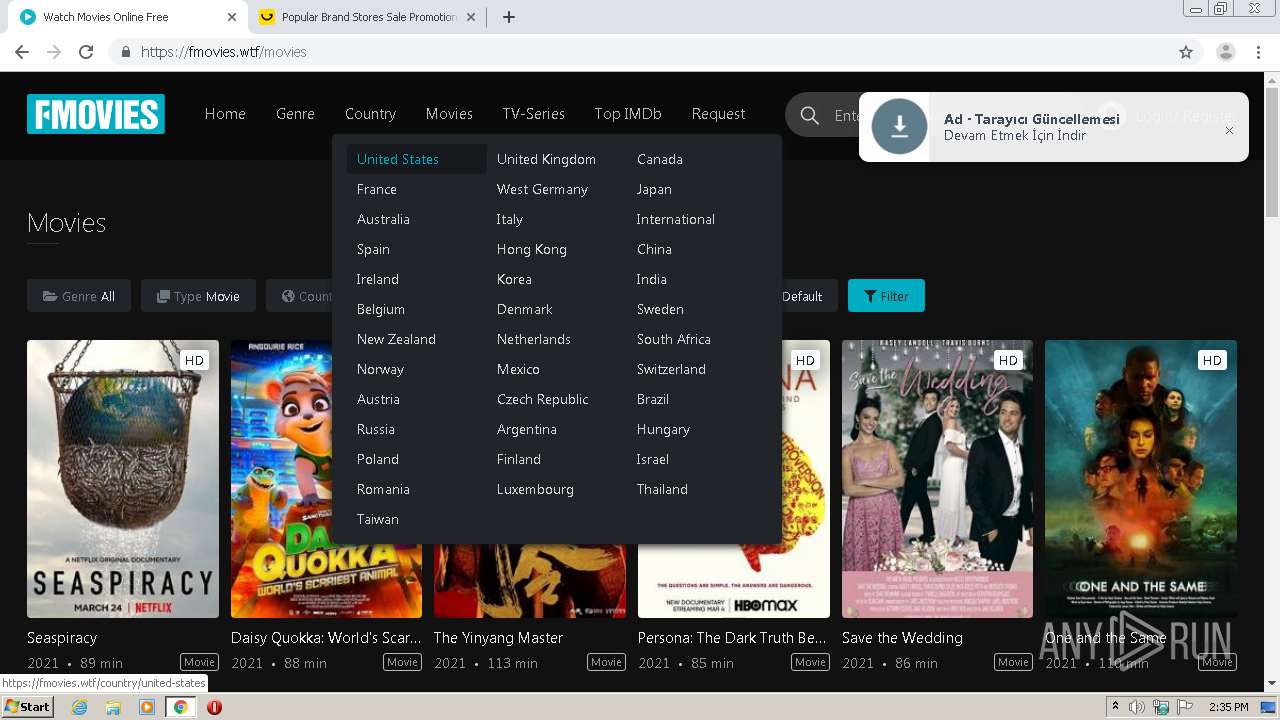Click the ad download arrow icon
The width and height of the screenshot is (1280, 720).
point(899,126)
